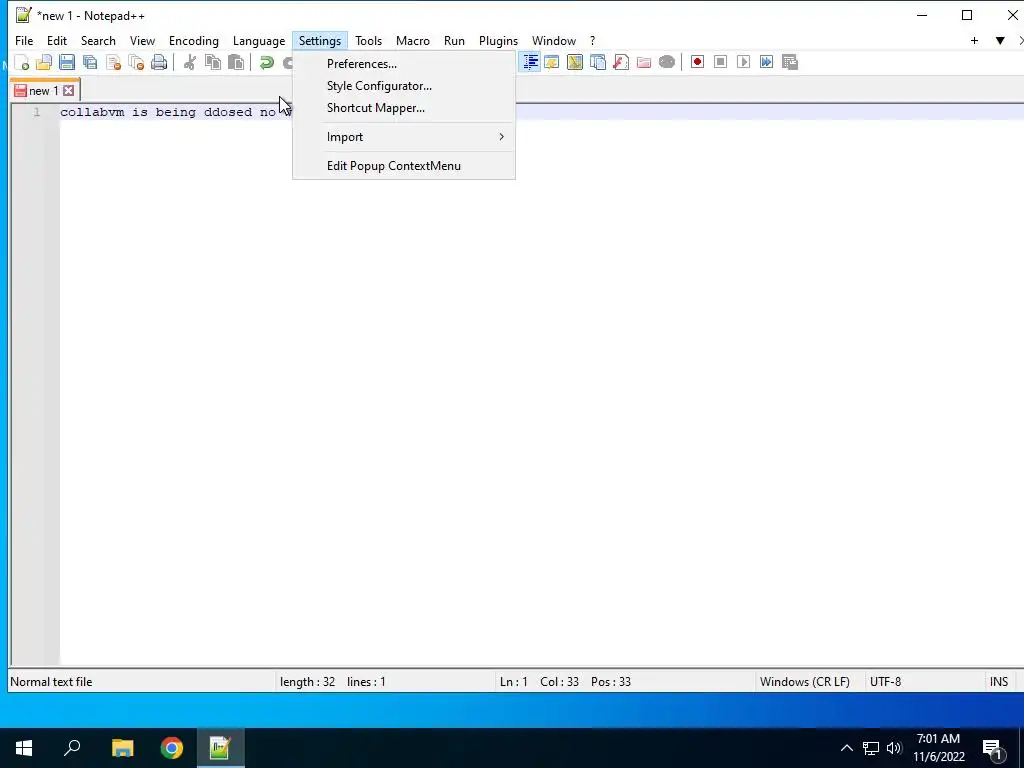Open the Plugins menu
This screenshot has width=1024, height=768.
tap(498, 40)
